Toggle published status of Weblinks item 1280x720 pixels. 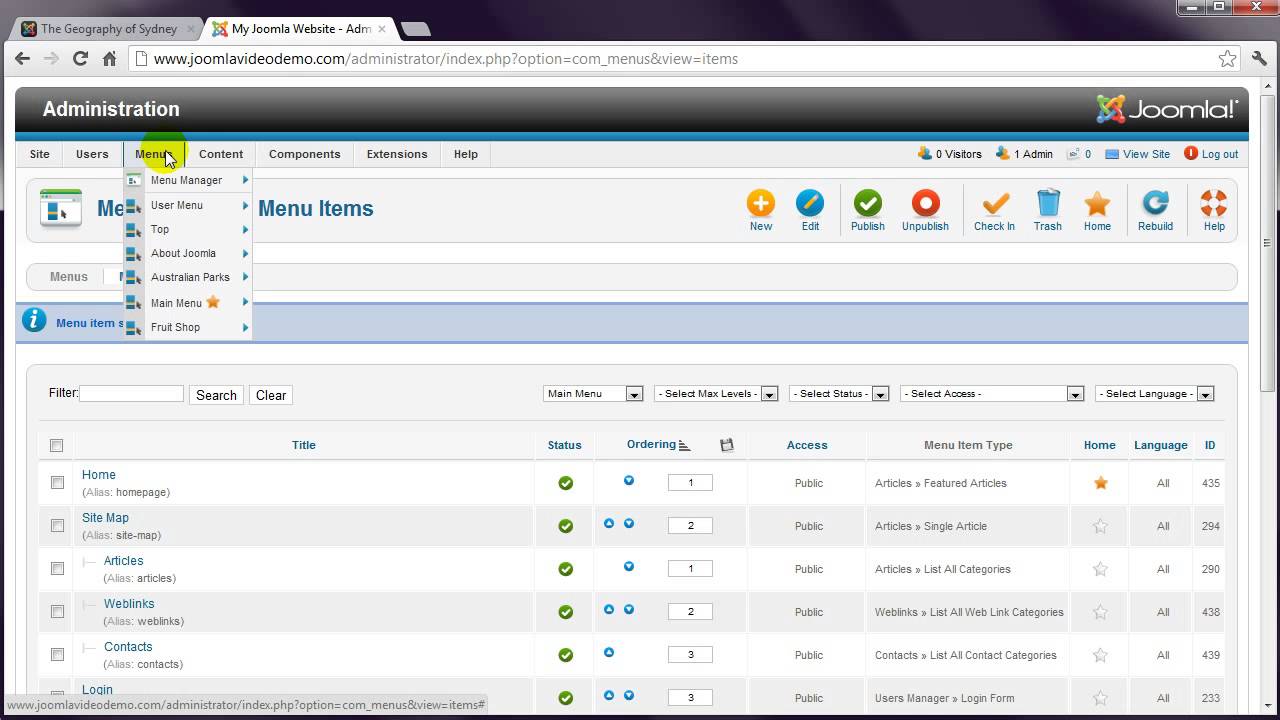tap(565, 612)
